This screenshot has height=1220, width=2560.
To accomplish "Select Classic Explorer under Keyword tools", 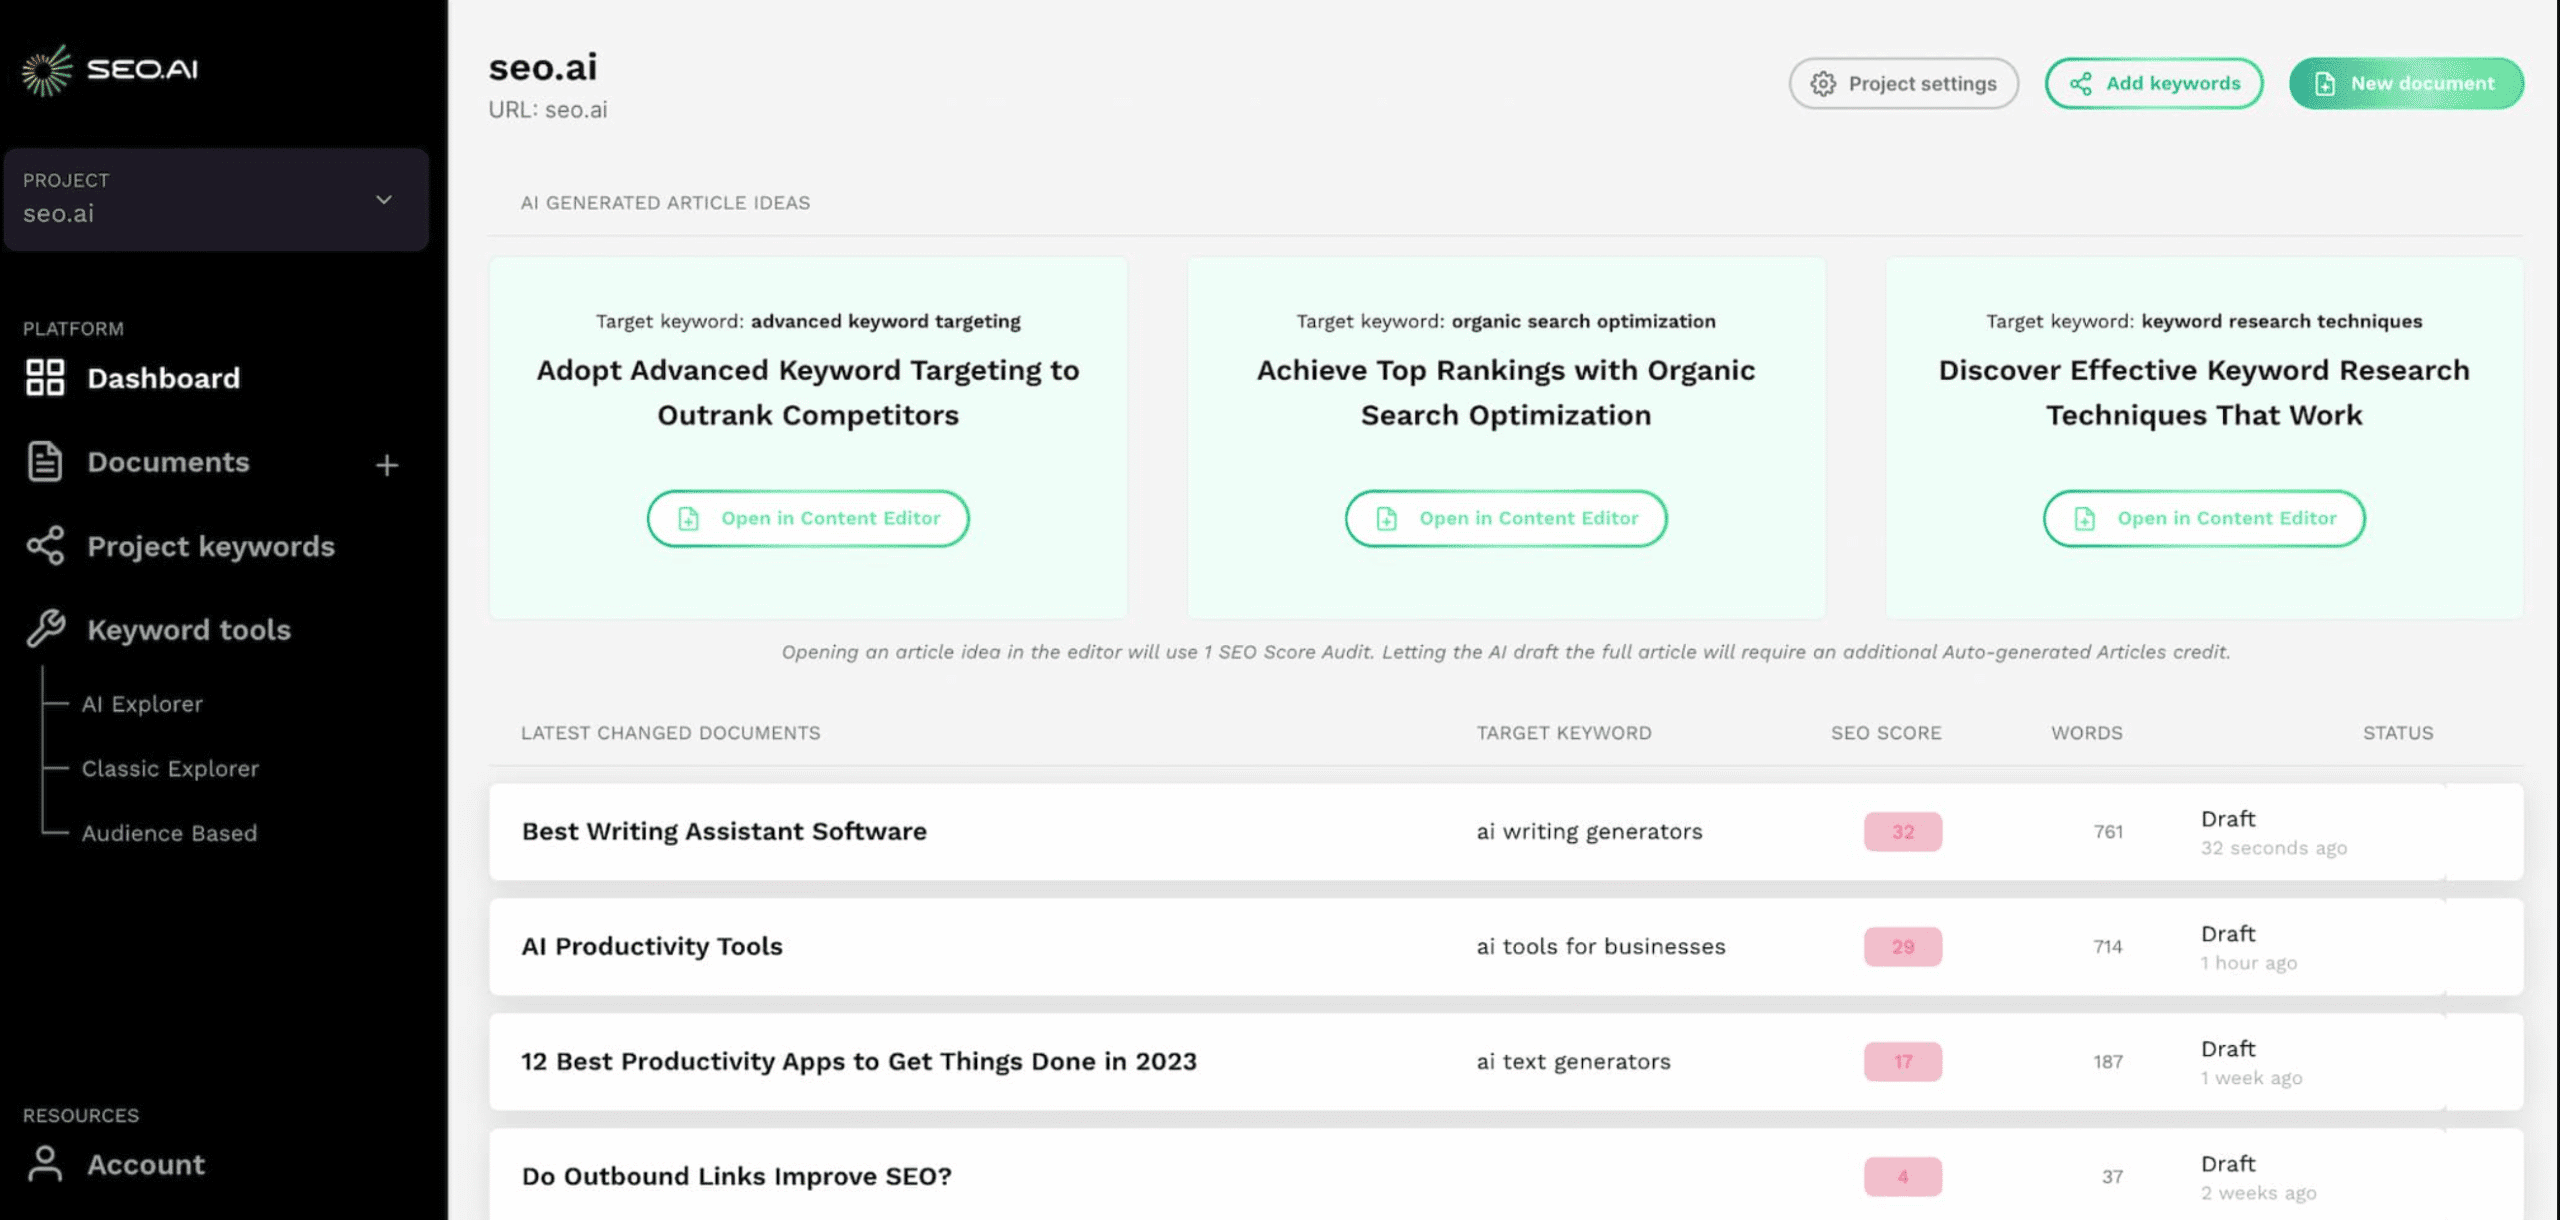I will (170, 768).
